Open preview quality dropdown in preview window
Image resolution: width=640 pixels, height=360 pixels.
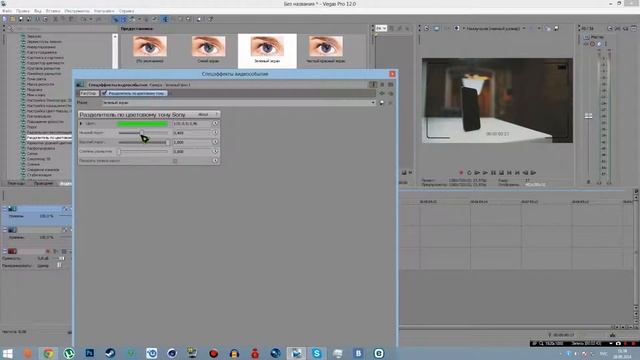pyautogui.click(x=524, y=29)
